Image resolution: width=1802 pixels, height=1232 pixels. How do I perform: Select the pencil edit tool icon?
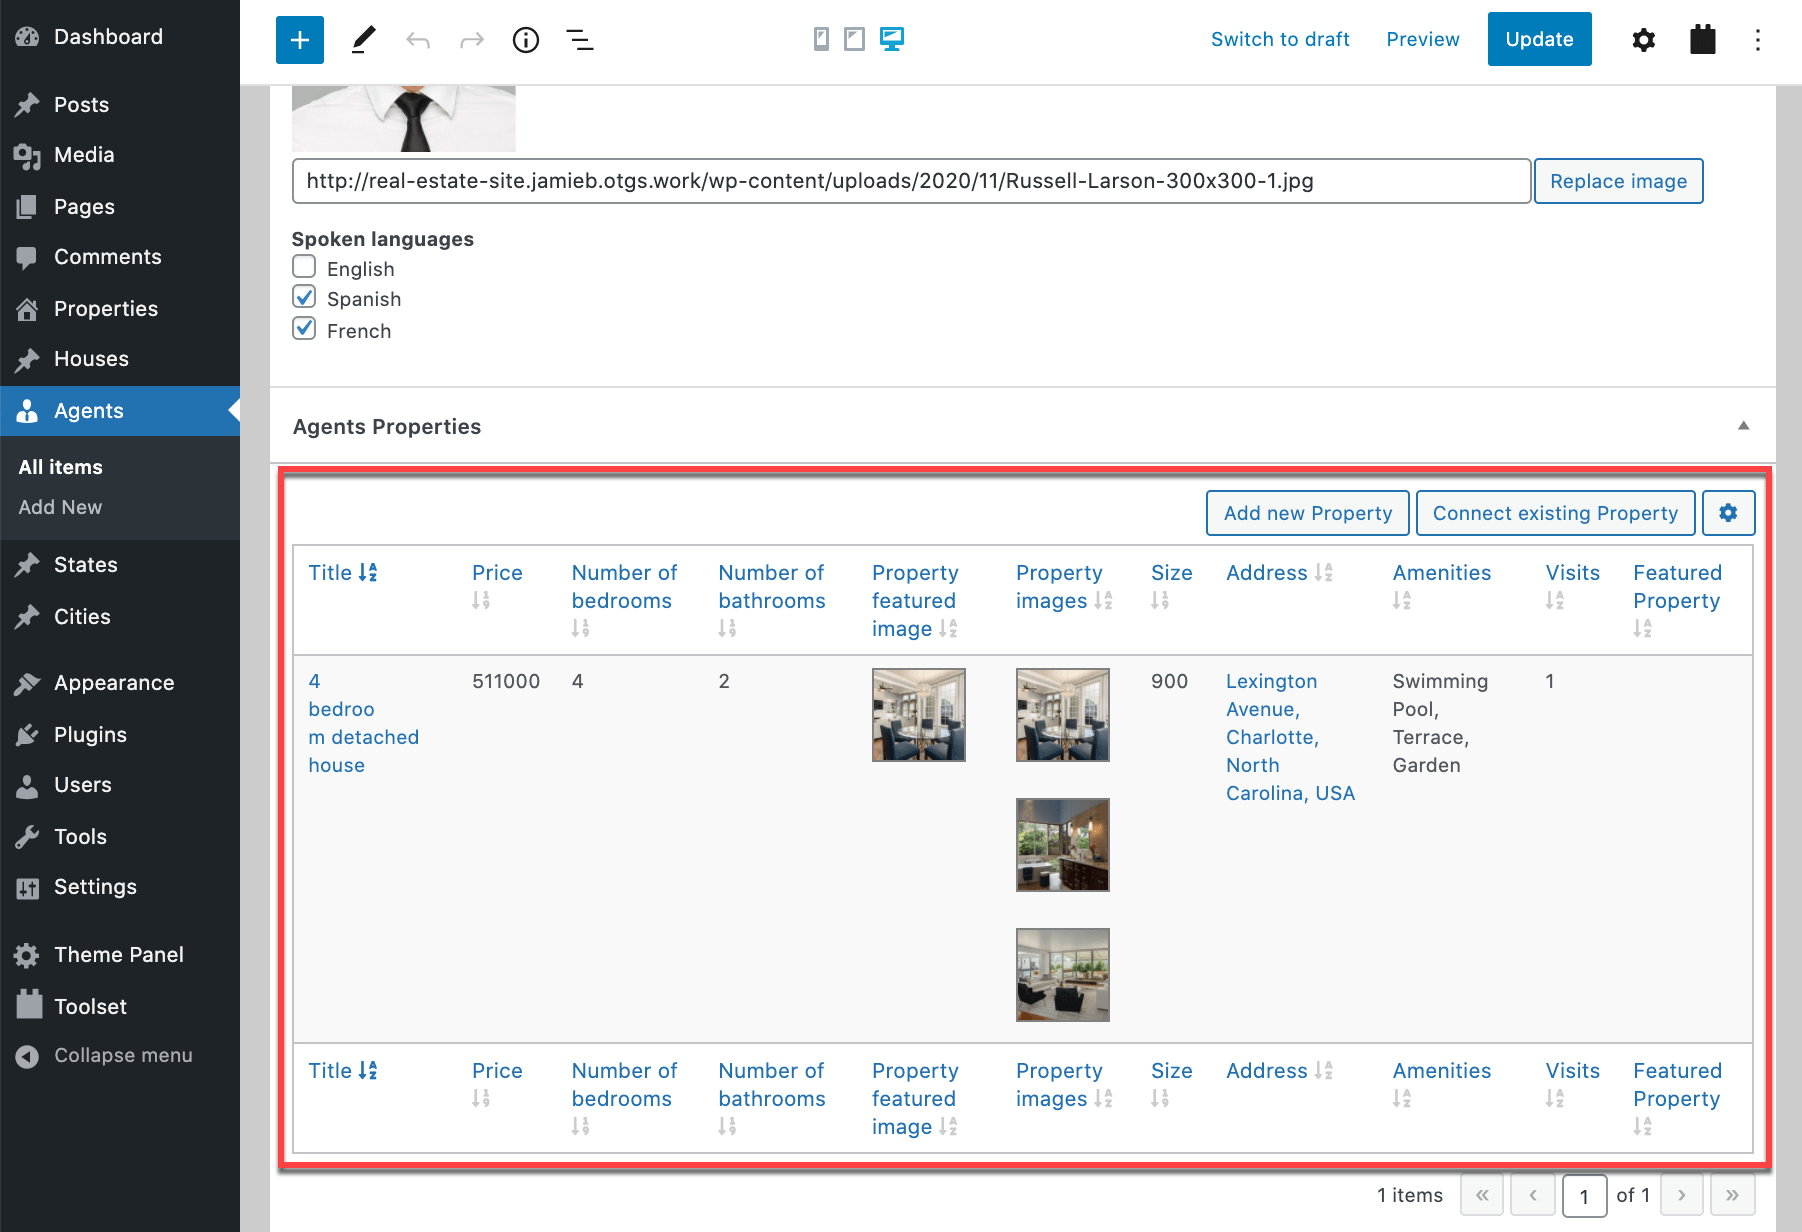click(364, 40)
